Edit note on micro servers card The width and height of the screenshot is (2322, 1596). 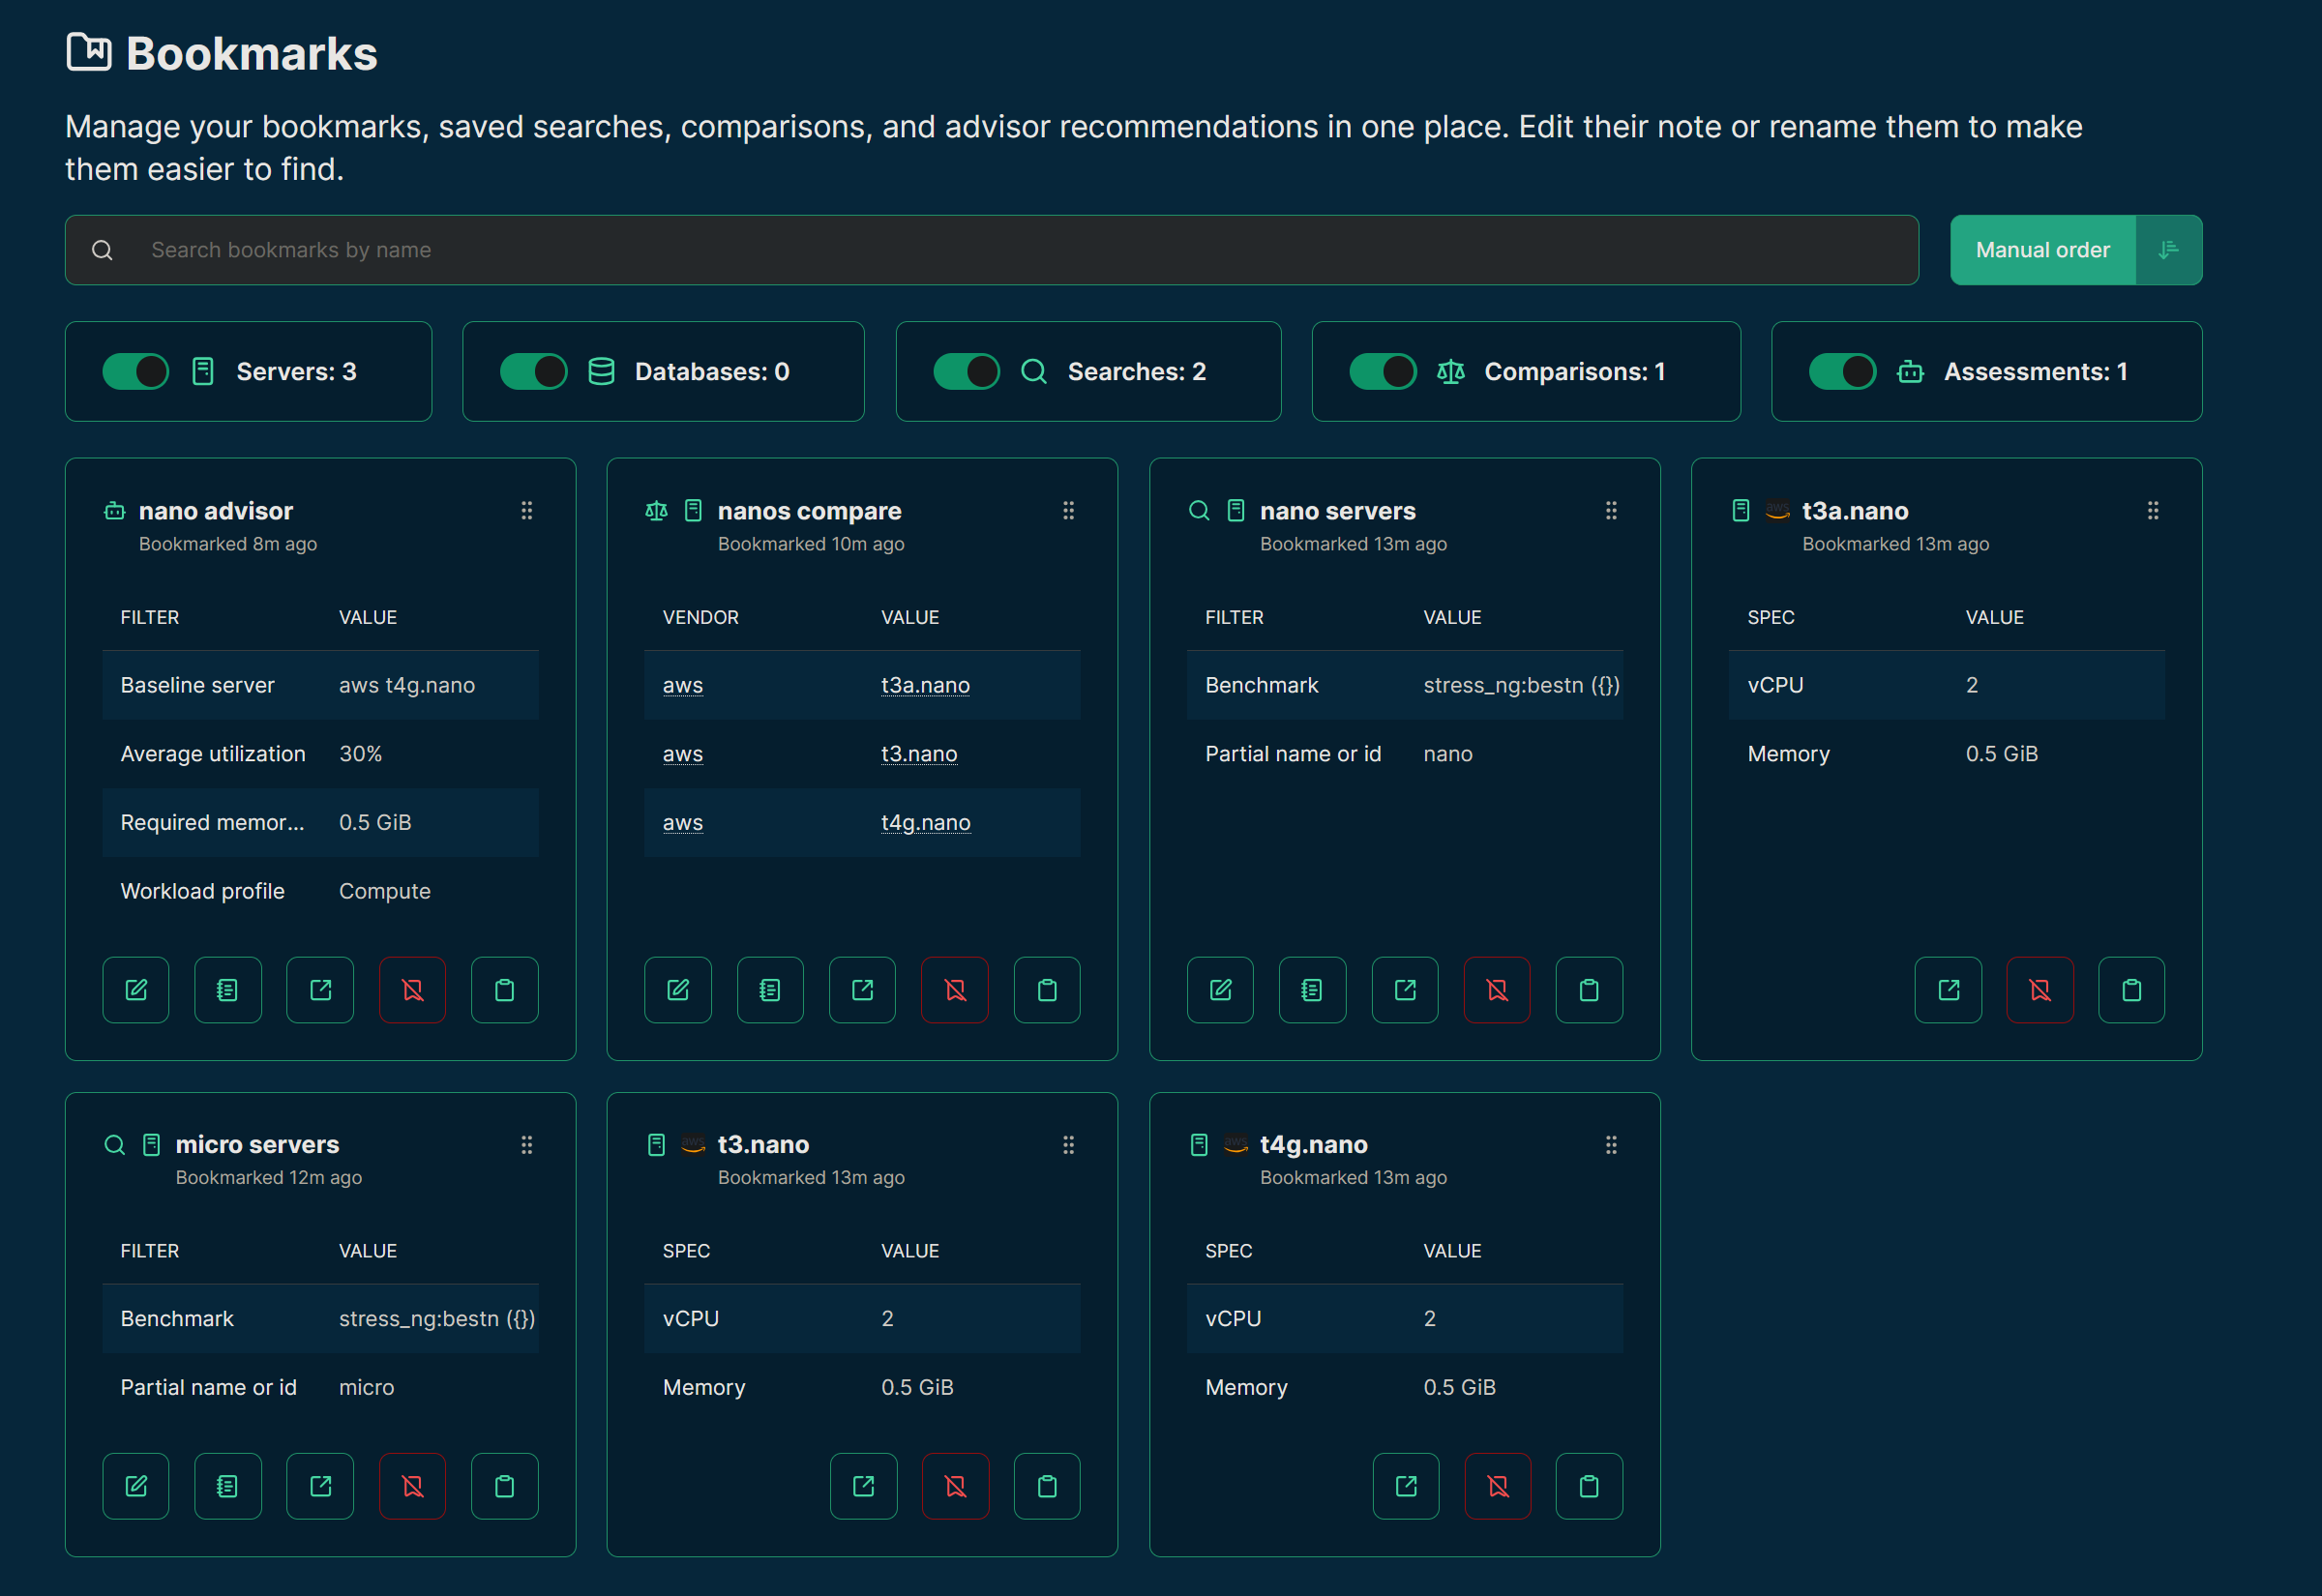pos(228,1486)
